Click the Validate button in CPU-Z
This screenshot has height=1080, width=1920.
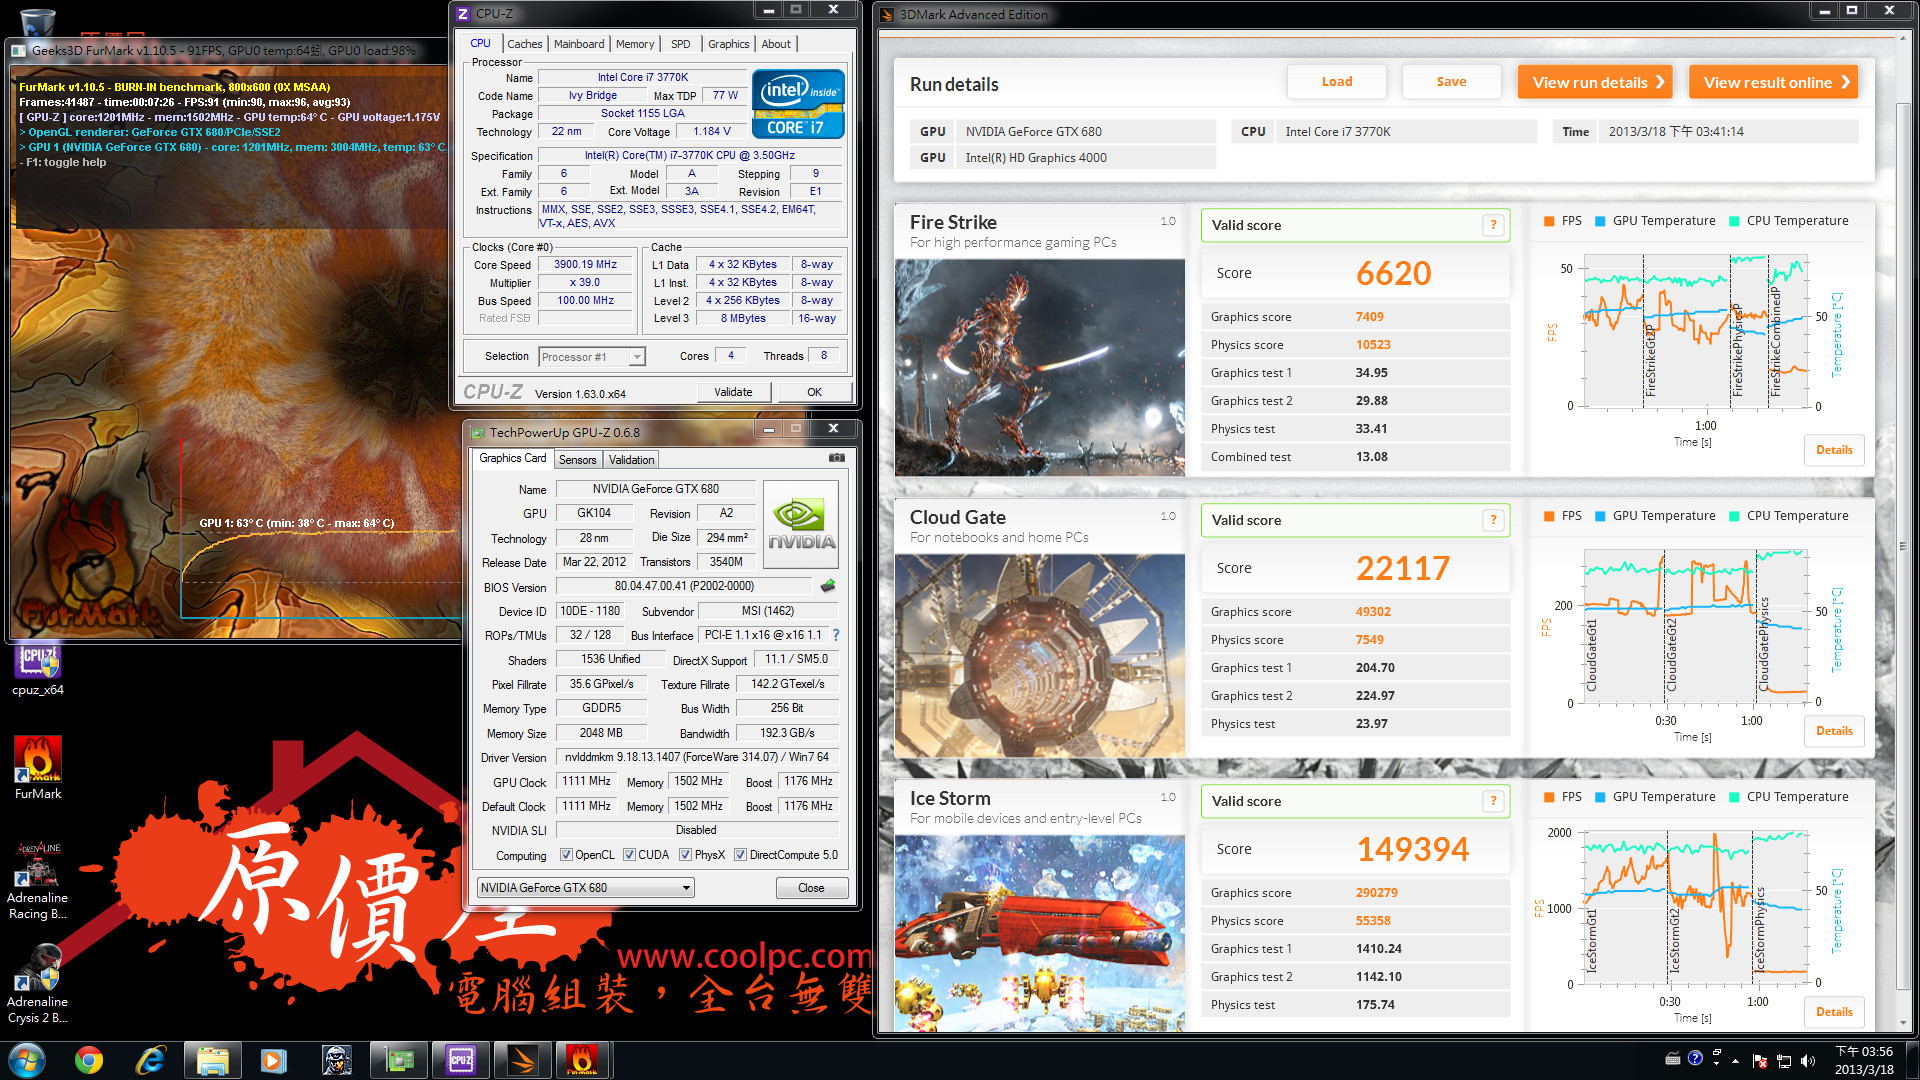733,392
